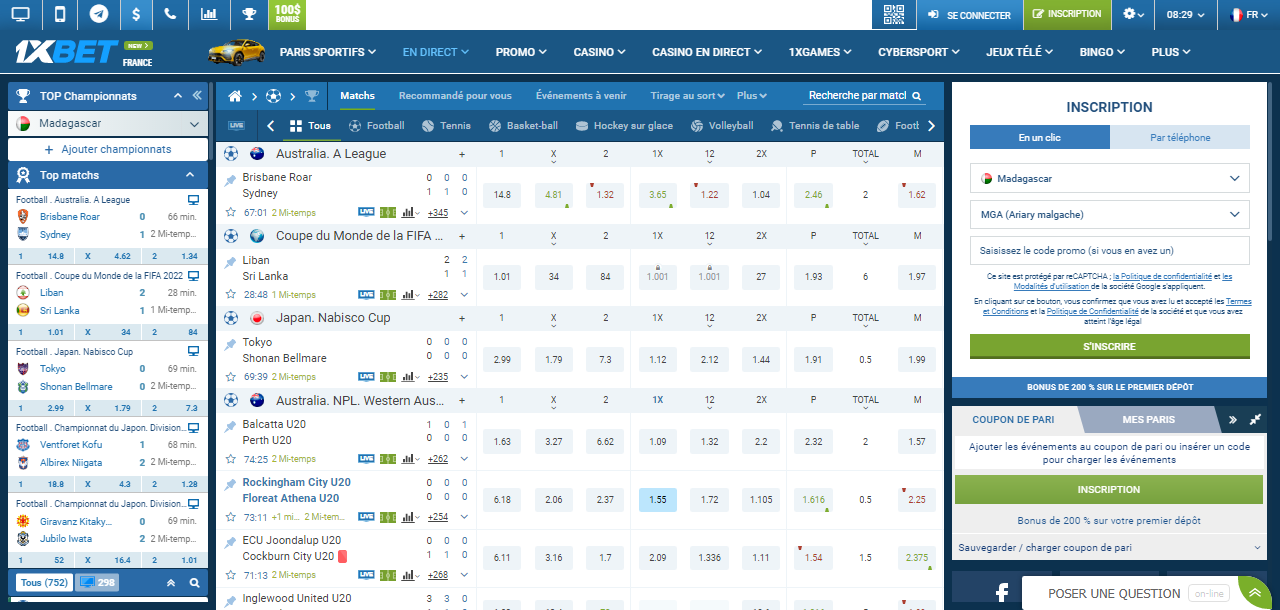Open the 08:29 time dropdown
The height and width of the screenshot is (610, 1280).
(1185, 15)
